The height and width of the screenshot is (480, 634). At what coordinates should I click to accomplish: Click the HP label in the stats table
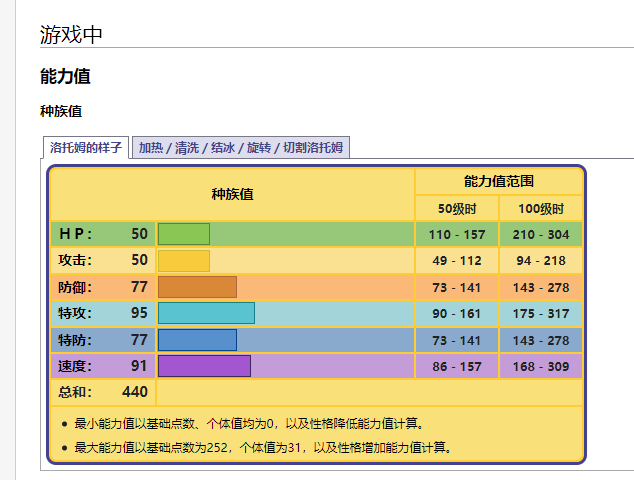(76, 234)
